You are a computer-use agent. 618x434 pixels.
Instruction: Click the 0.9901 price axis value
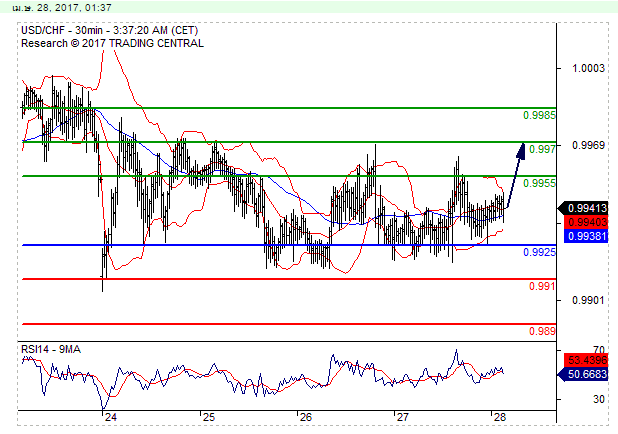588,301
